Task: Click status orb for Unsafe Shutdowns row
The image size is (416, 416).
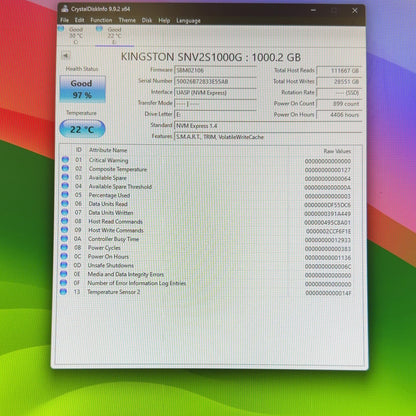Action: (64, 265)
